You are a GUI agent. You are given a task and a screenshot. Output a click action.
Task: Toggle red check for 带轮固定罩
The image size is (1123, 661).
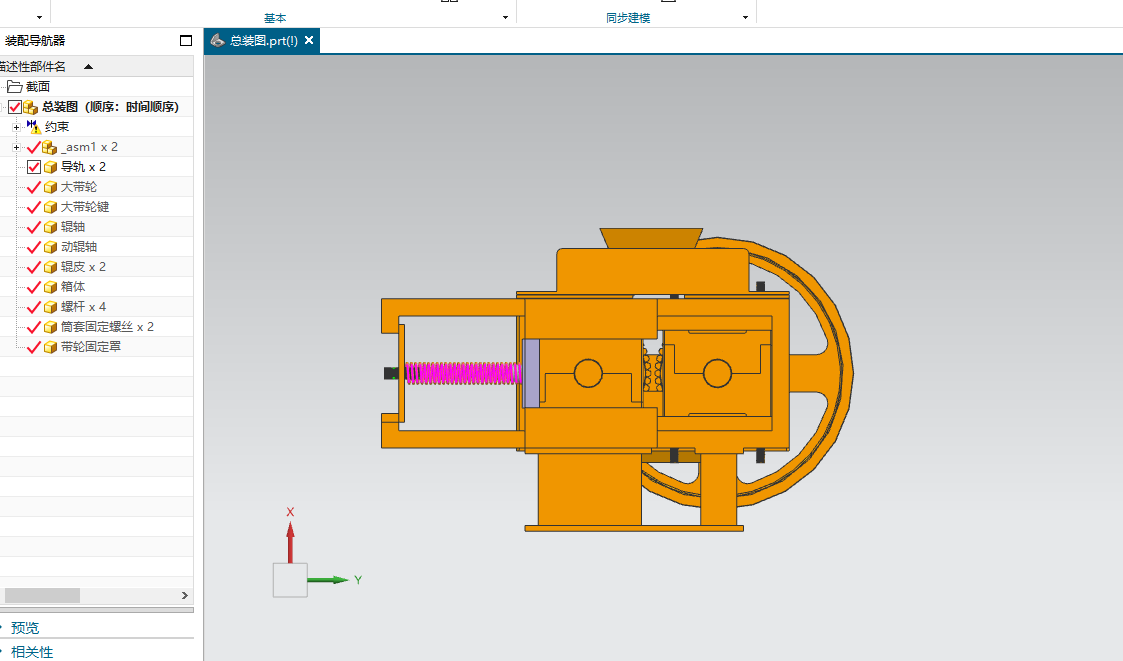(33, 348)
